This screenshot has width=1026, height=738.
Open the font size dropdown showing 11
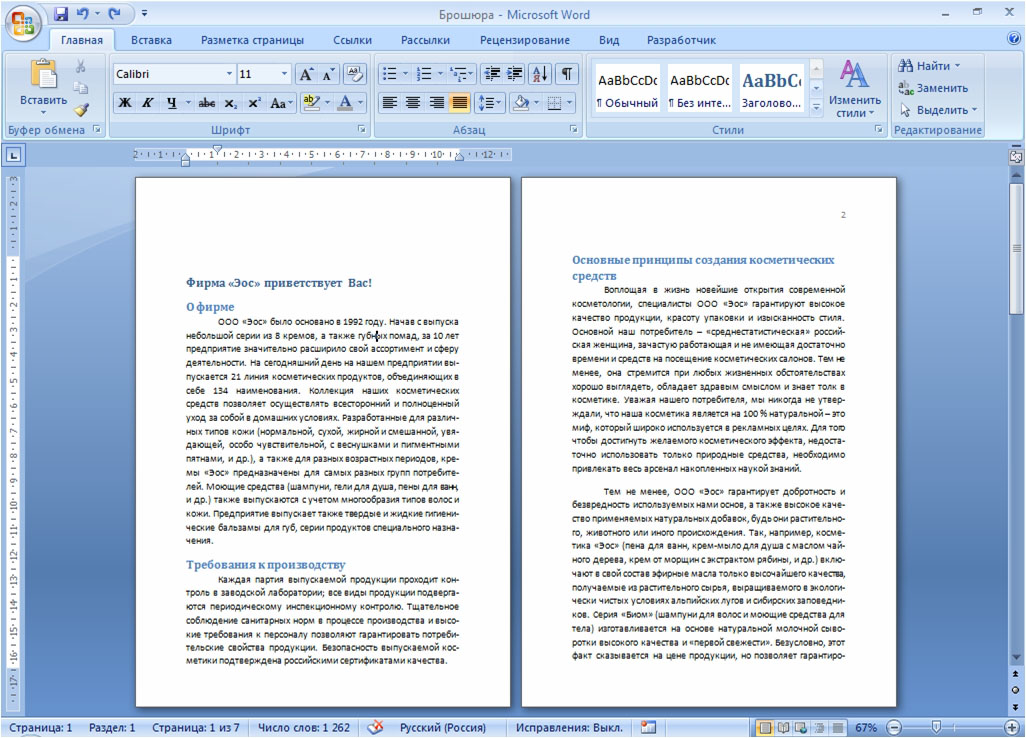pos(284,74)
